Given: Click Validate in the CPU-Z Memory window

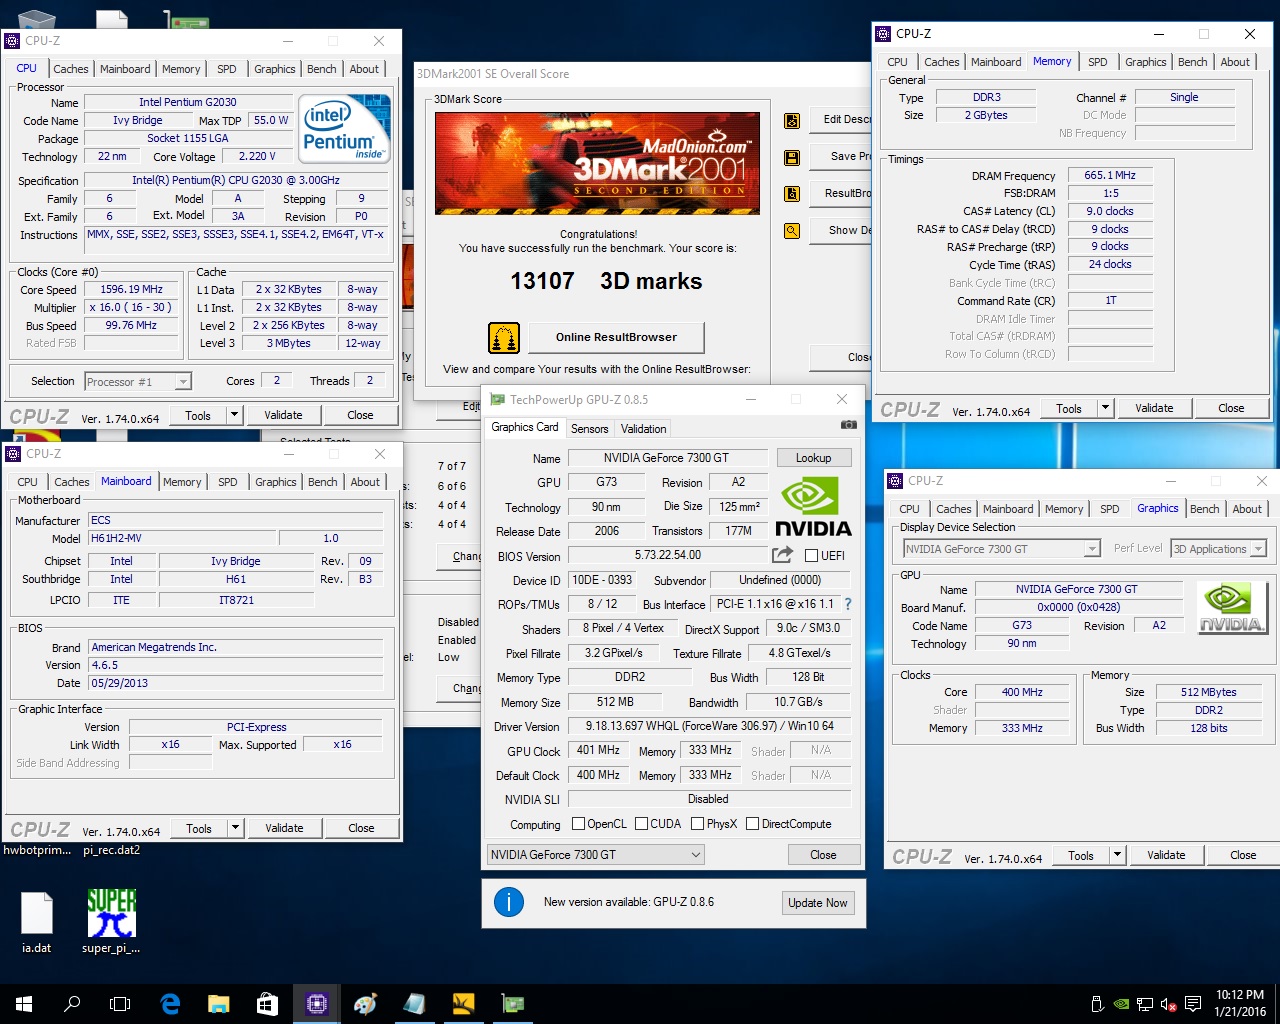Looking at the screenshot, I should click(1154, 408).
